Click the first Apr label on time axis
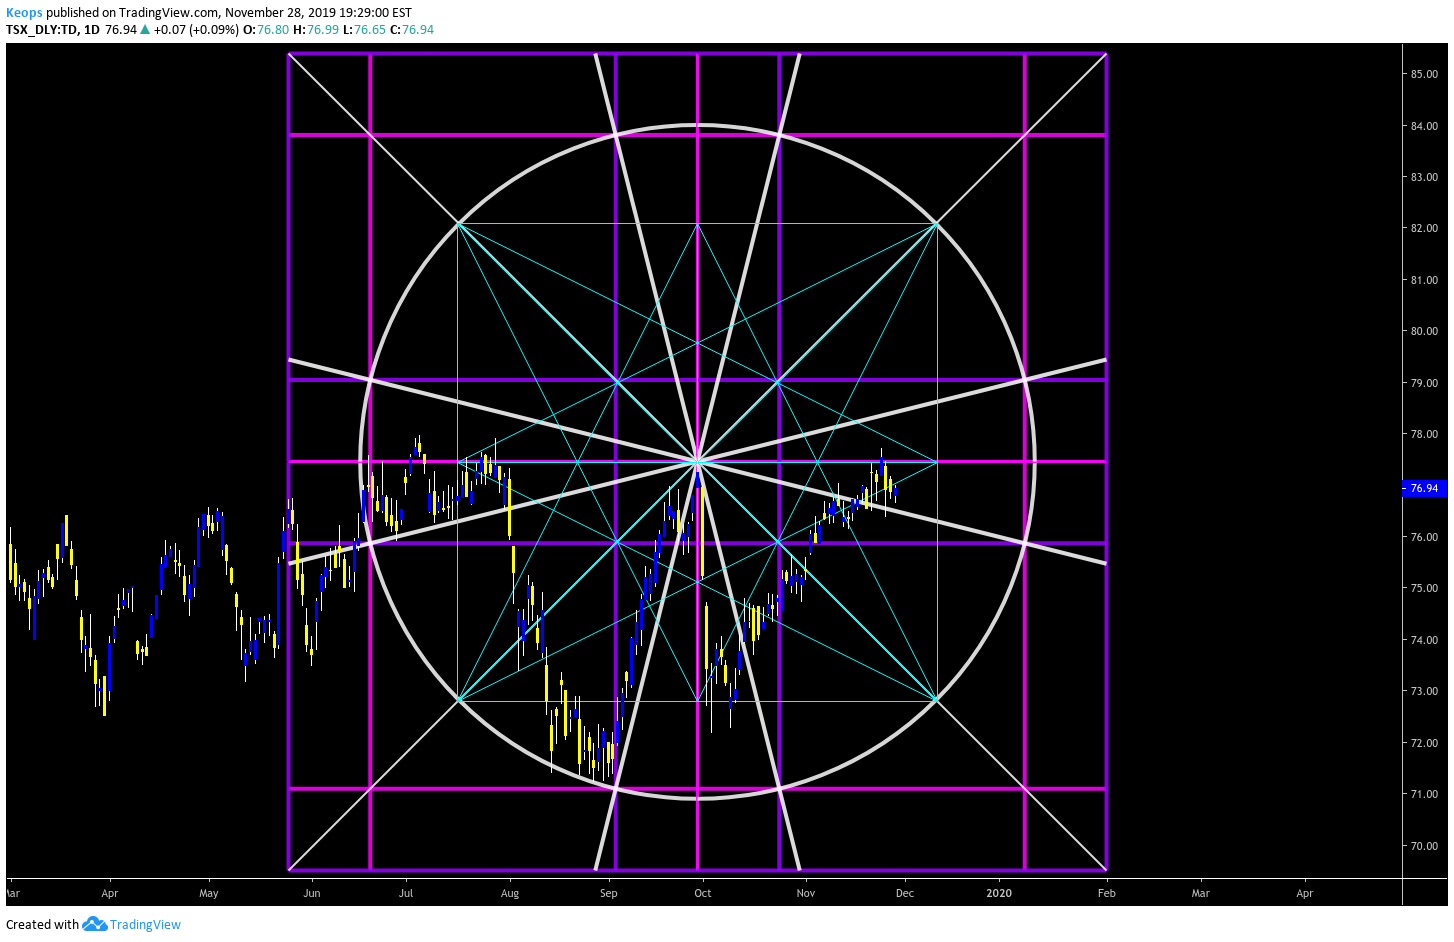 110,893
